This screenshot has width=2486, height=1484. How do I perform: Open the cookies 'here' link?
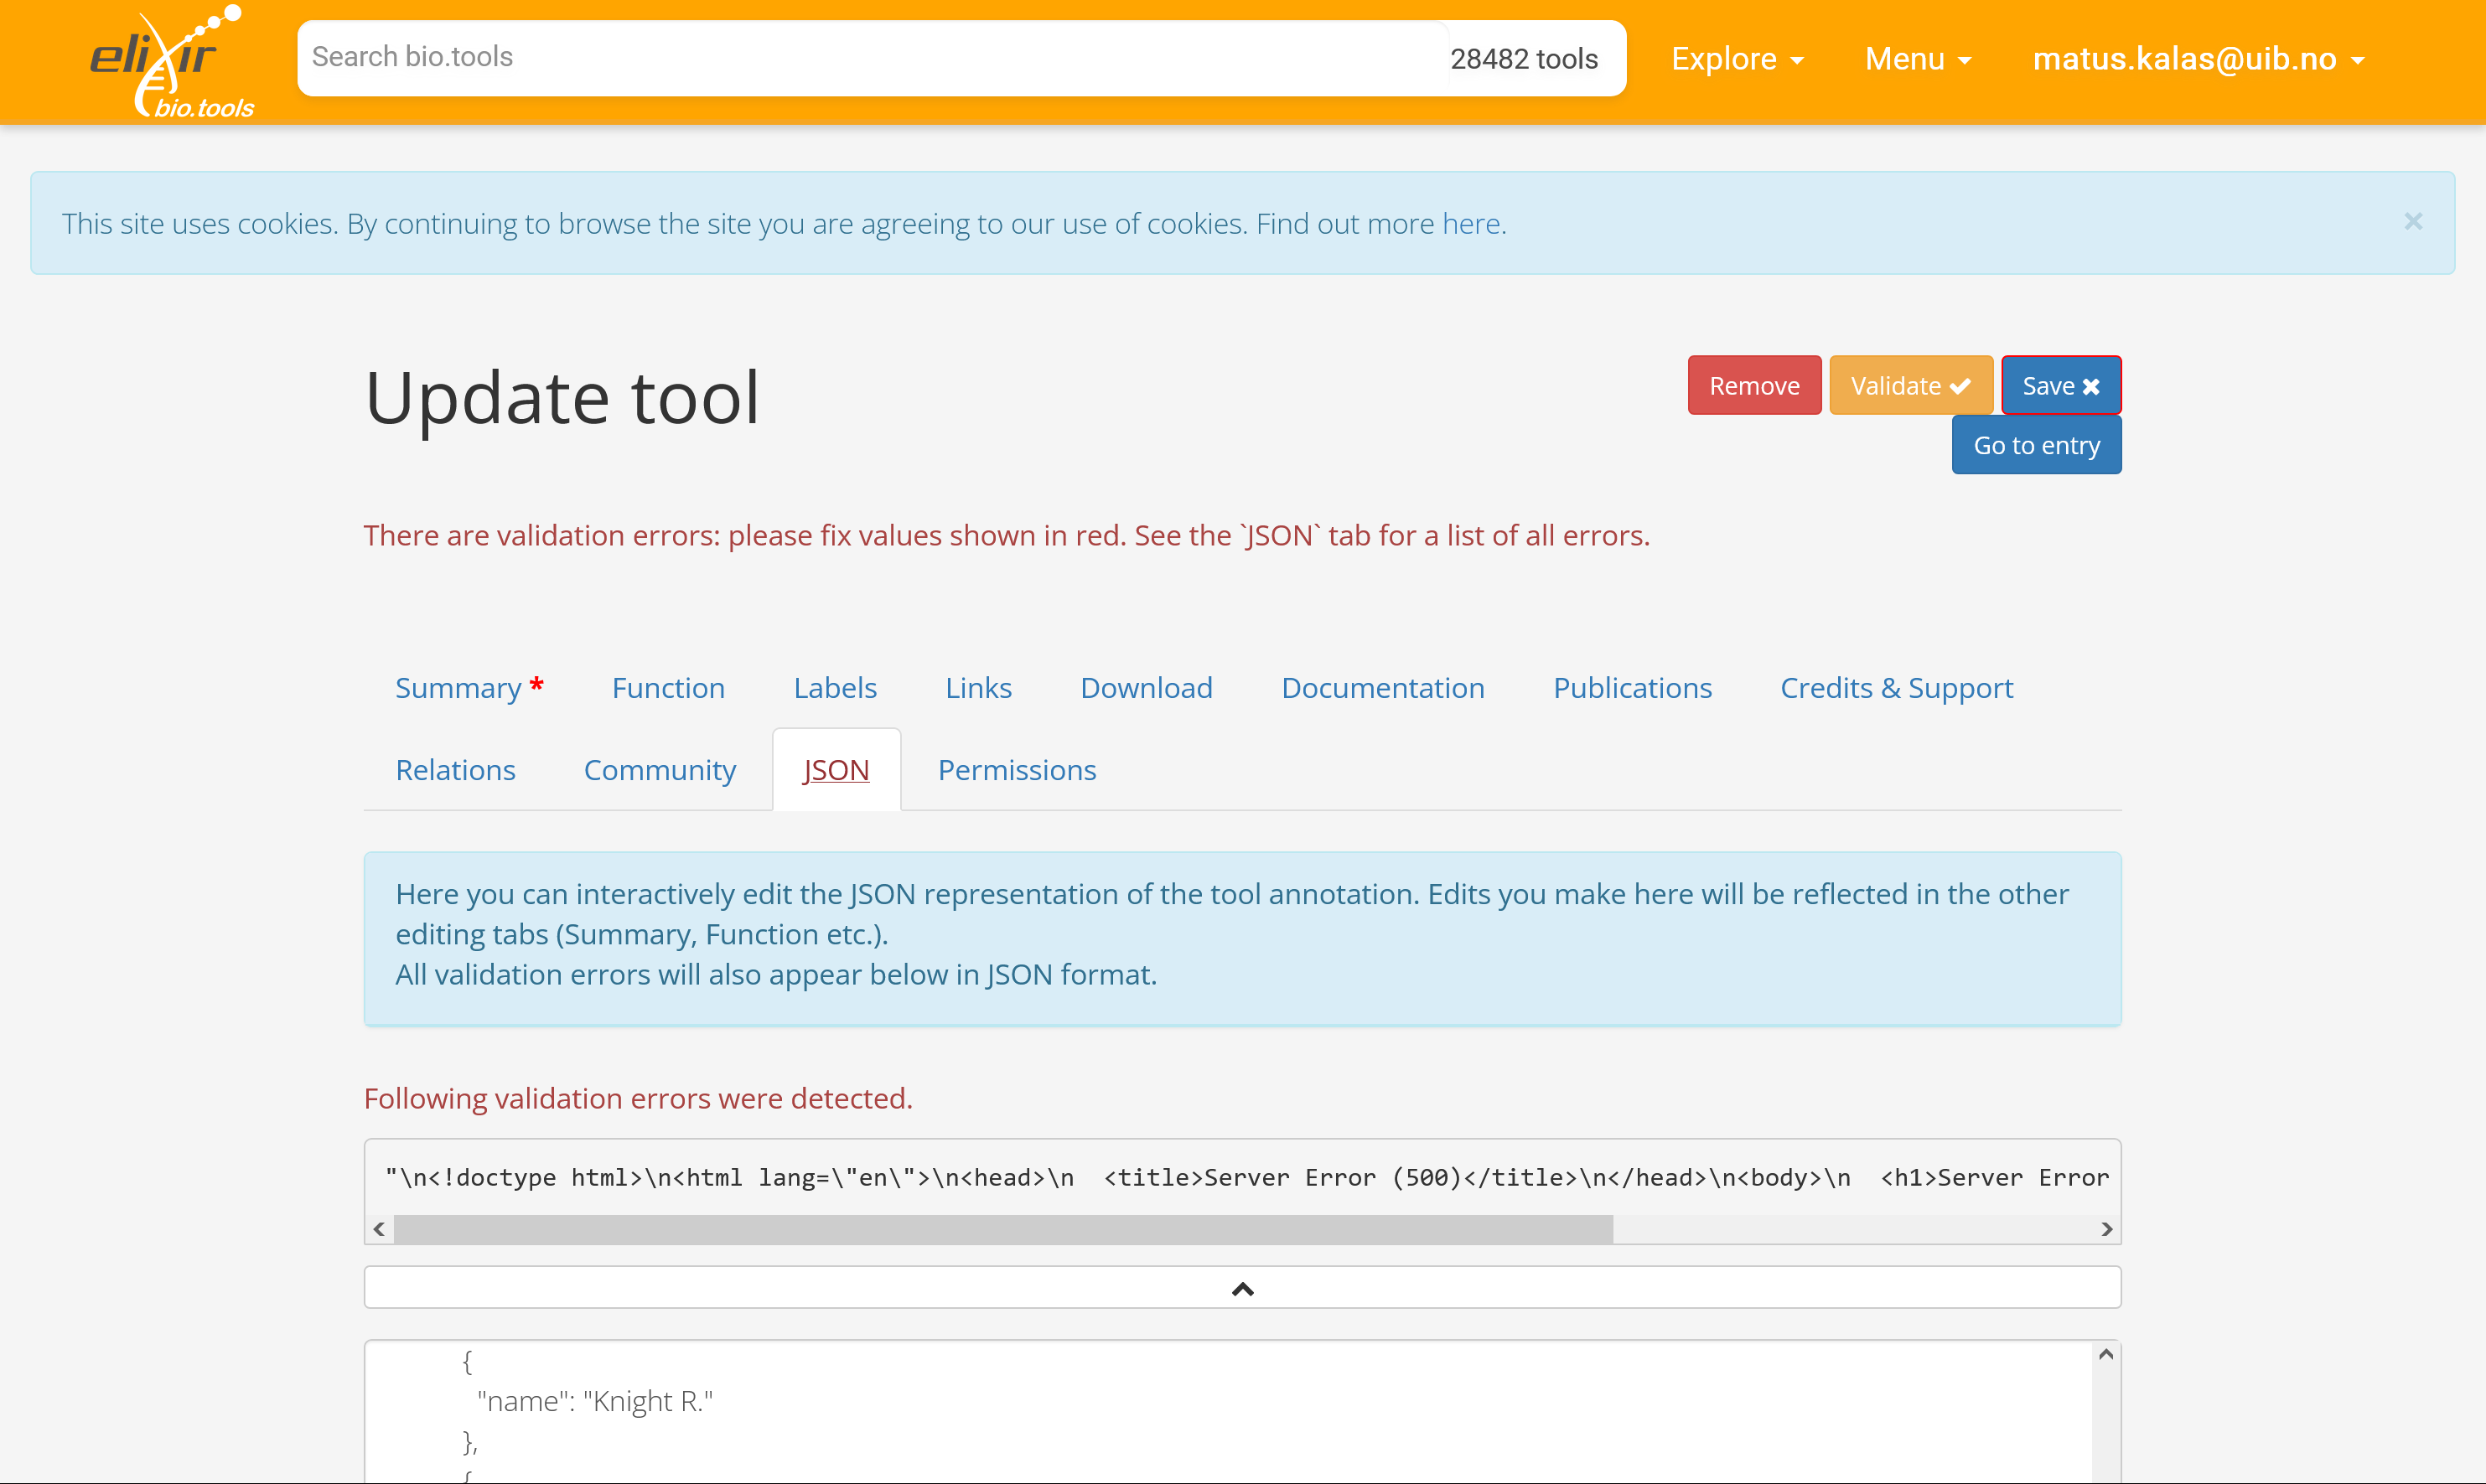(1475, 223)
